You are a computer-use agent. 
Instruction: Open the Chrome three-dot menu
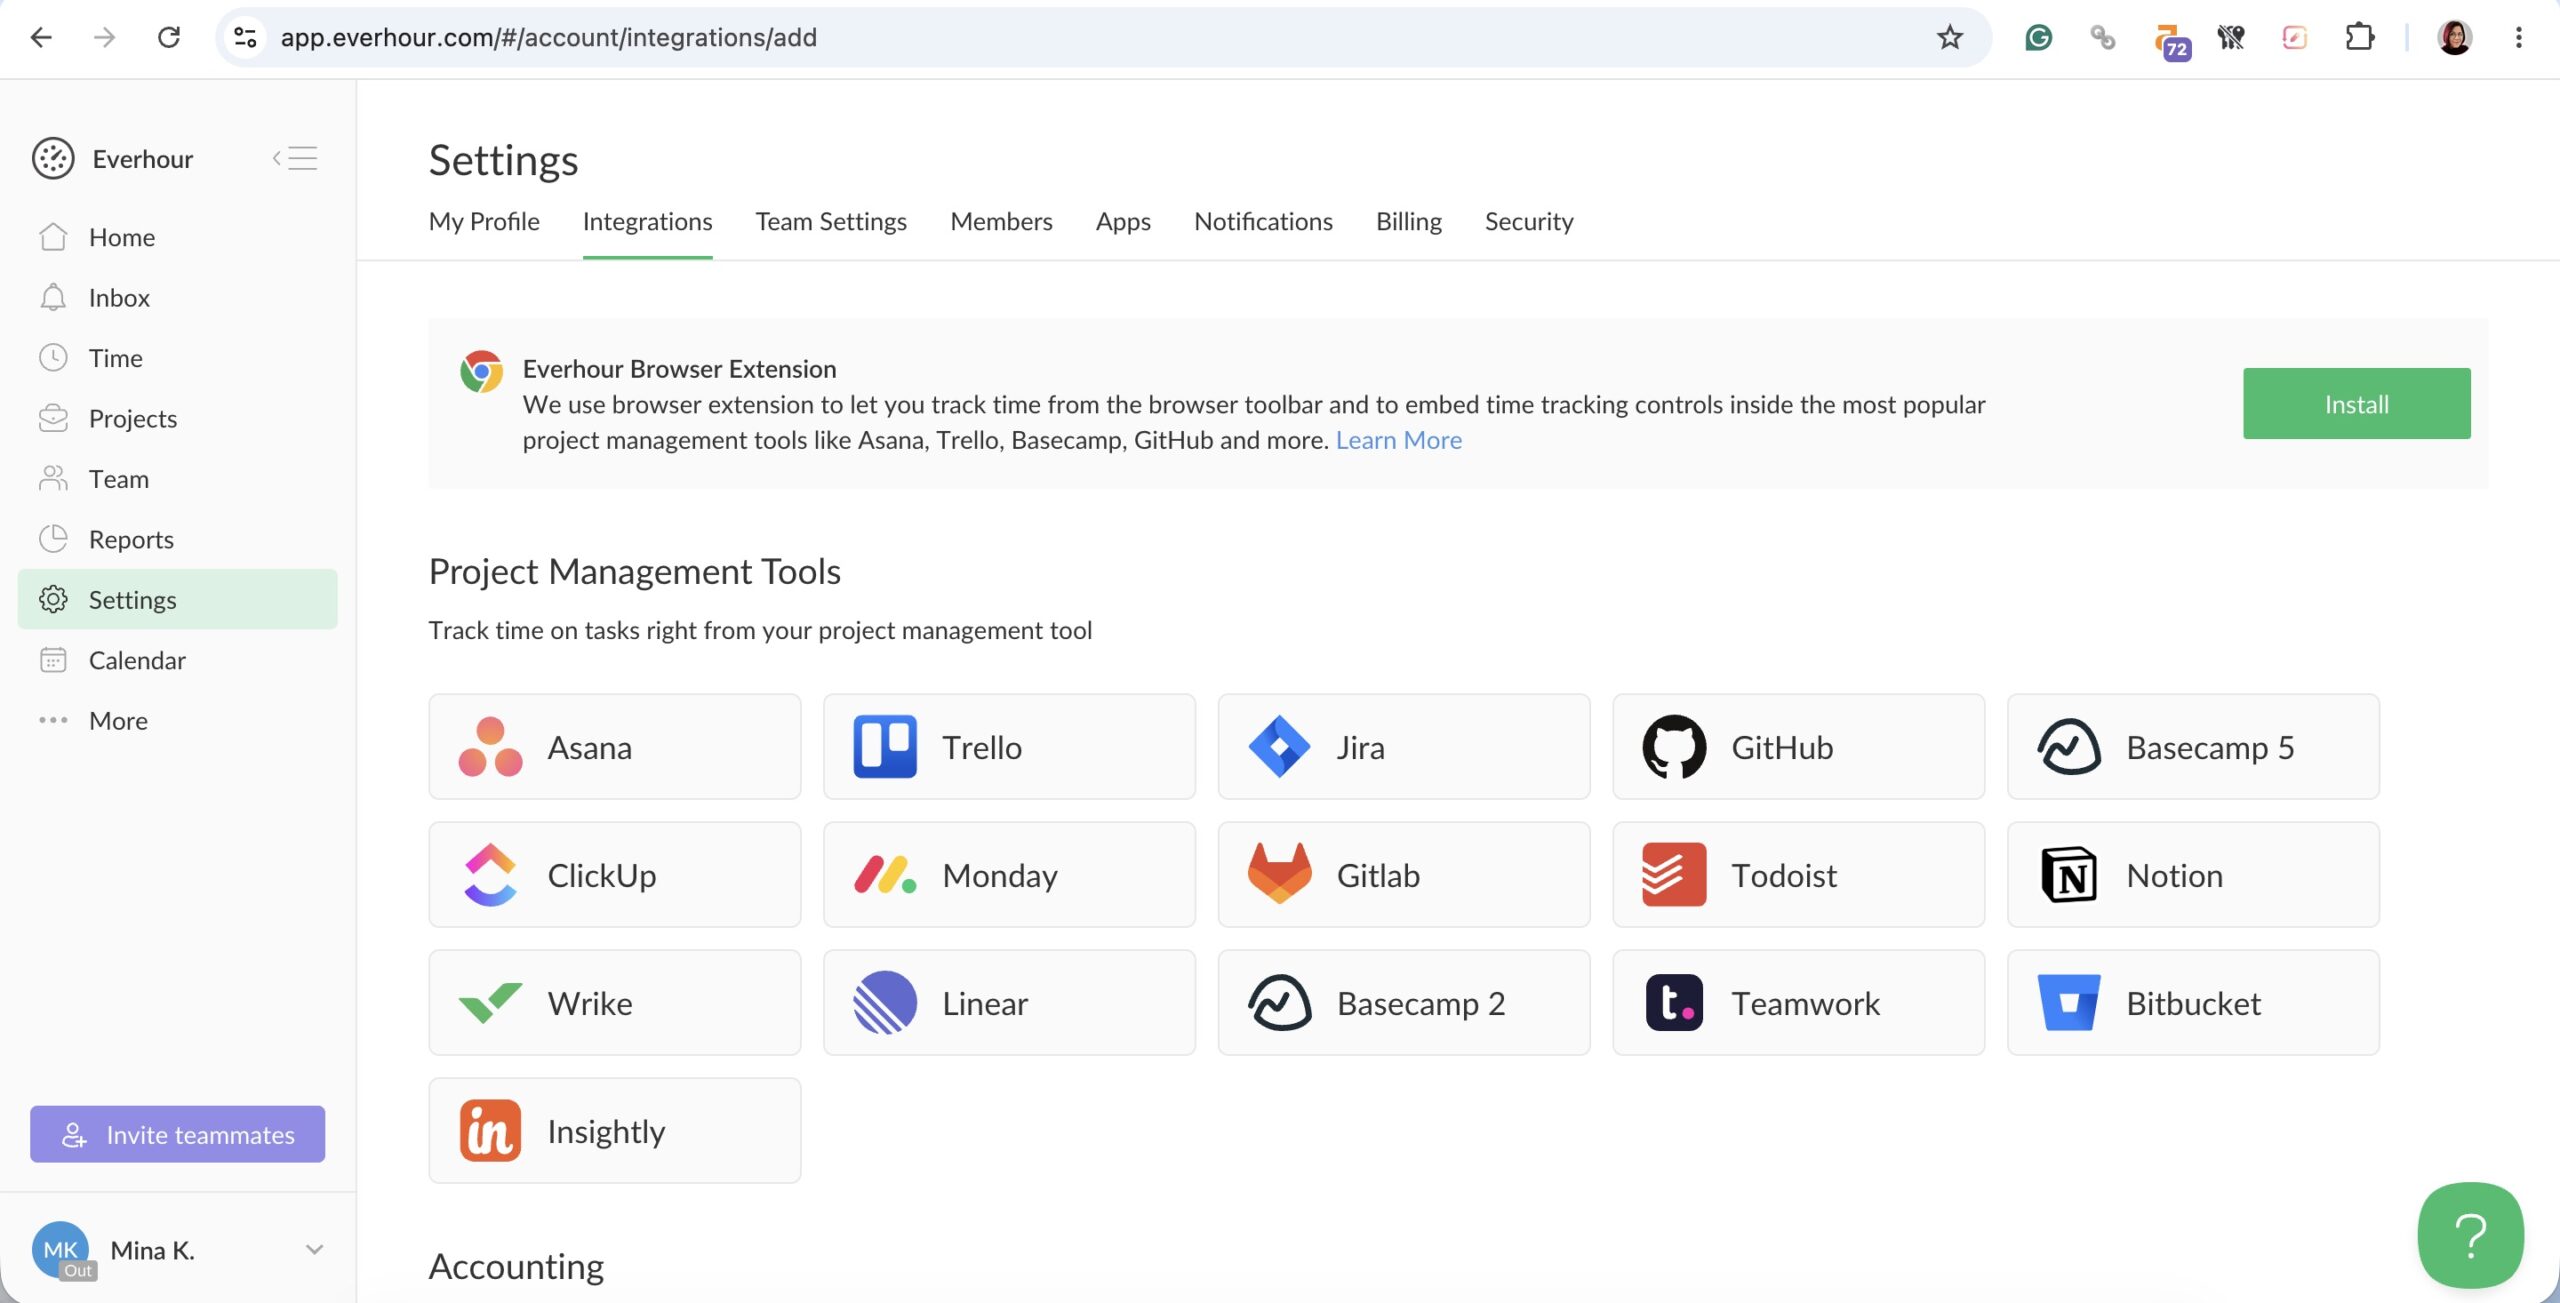coord(2519,38)
